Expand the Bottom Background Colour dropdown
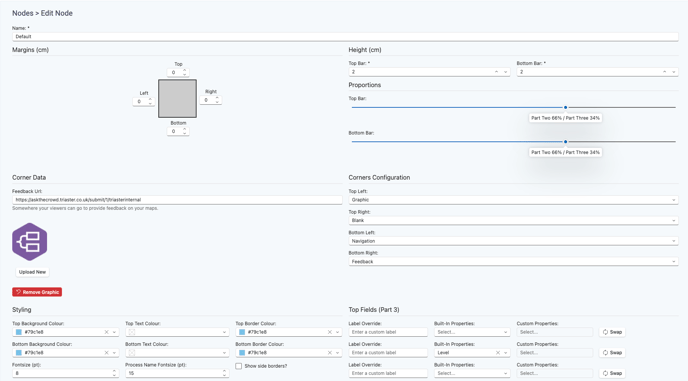 [114, 352]
